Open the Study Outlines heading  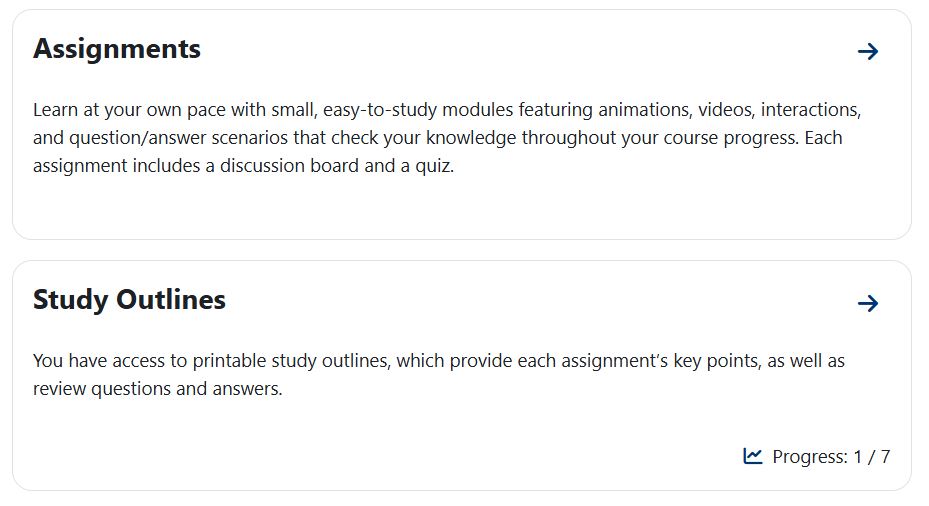(x=129, y=300)
